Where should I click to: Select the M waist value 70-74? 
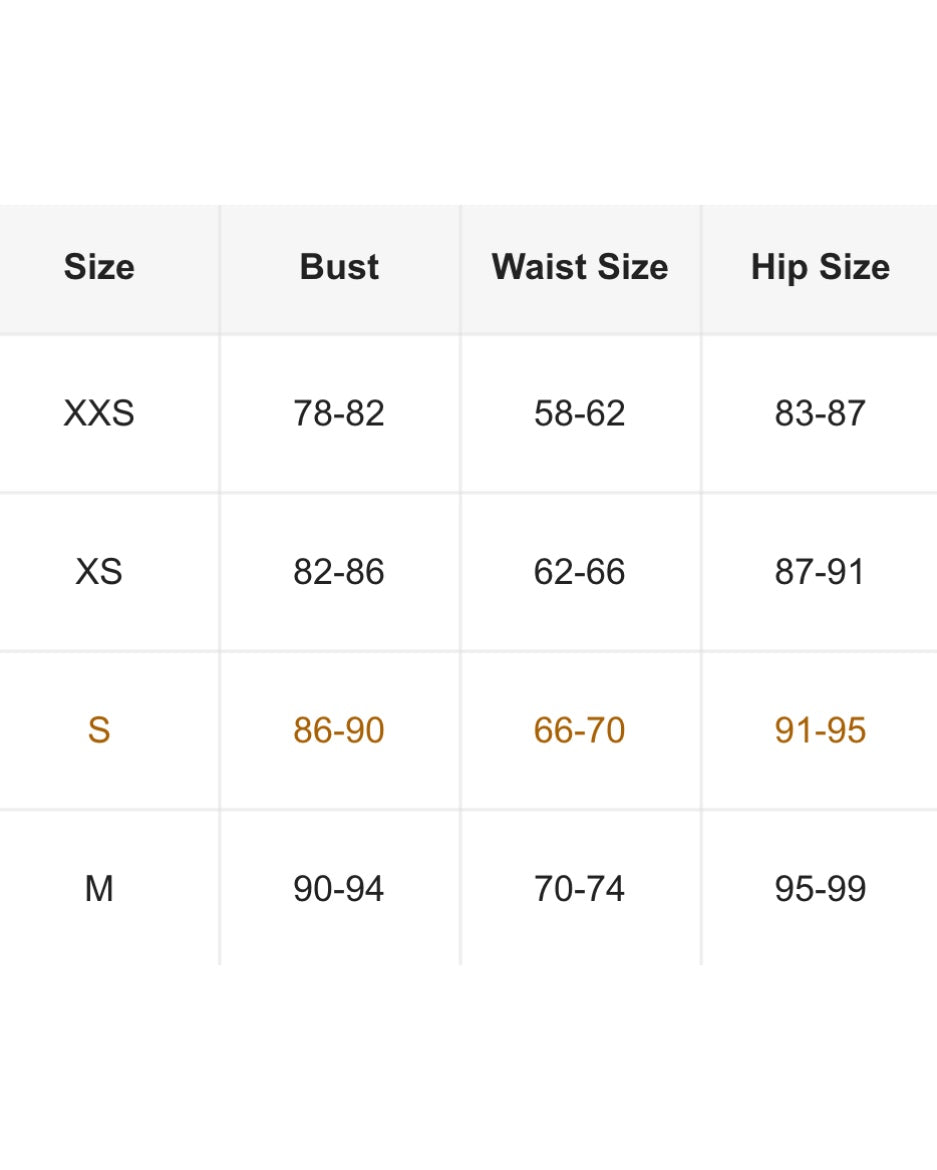[x=580, y=889]
